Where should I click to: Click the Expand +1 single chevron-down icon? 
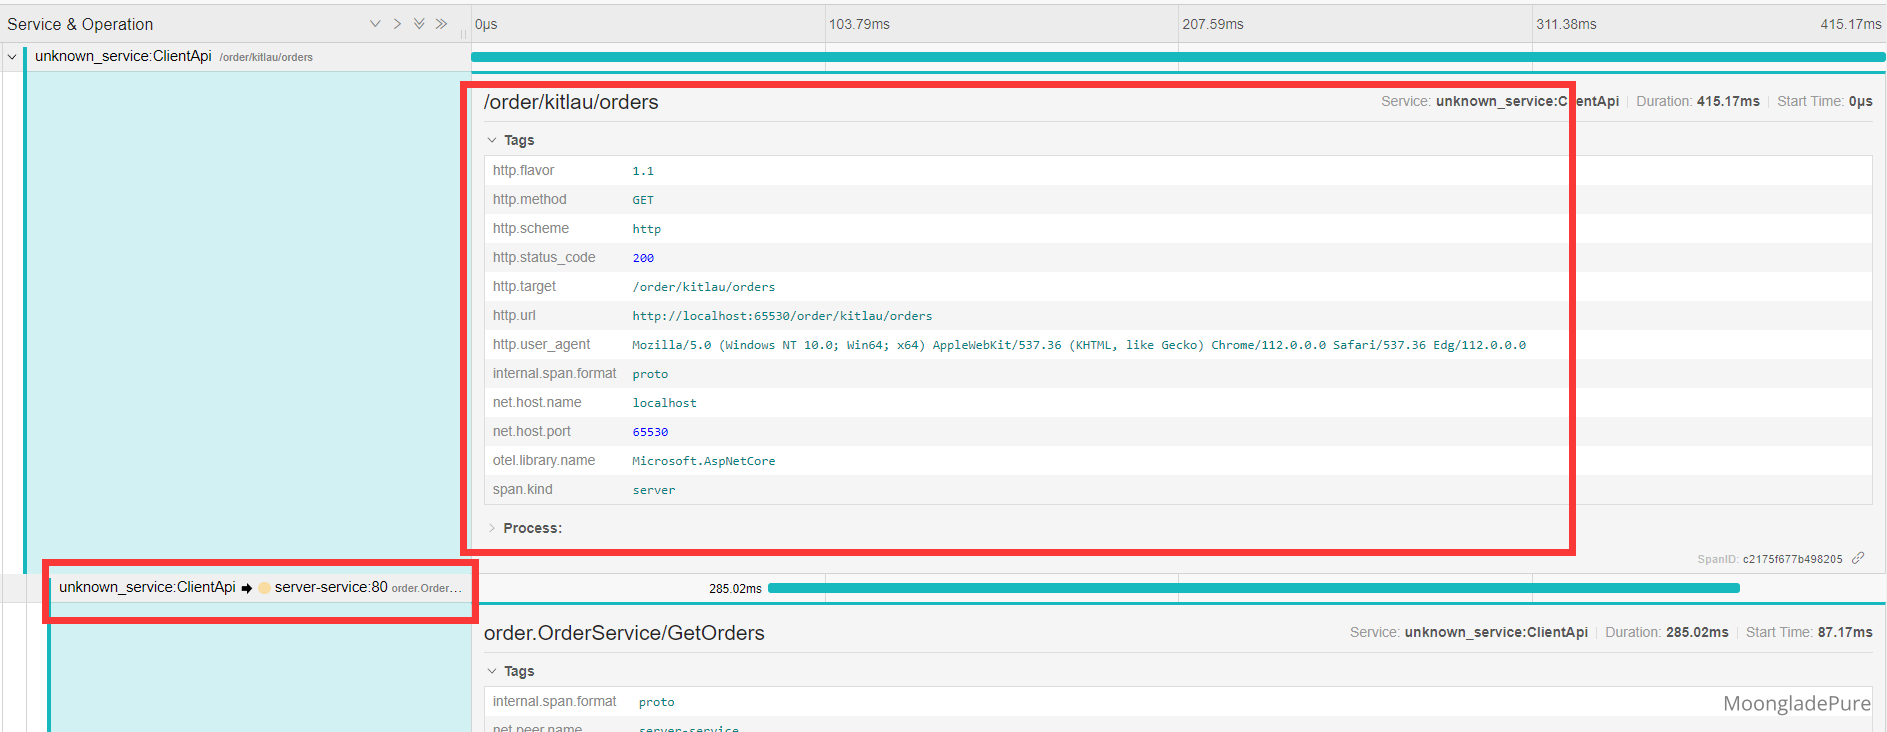pyautogui.click(x=375, y=24)
